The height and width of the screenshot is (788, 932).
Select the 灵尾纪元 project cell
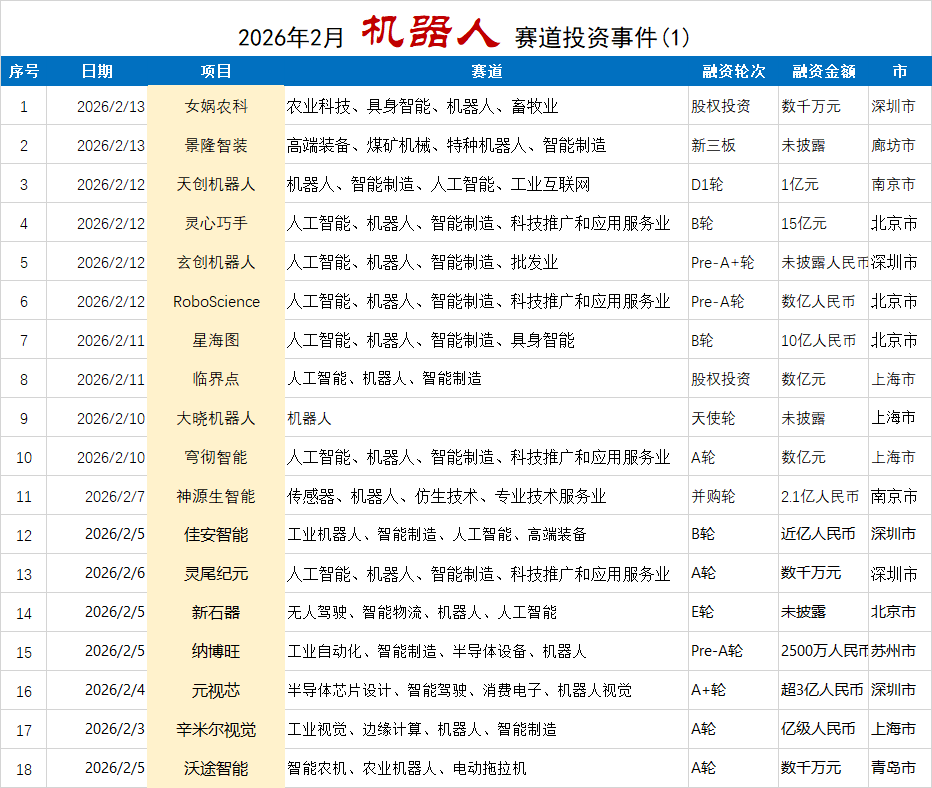(216, 574)
